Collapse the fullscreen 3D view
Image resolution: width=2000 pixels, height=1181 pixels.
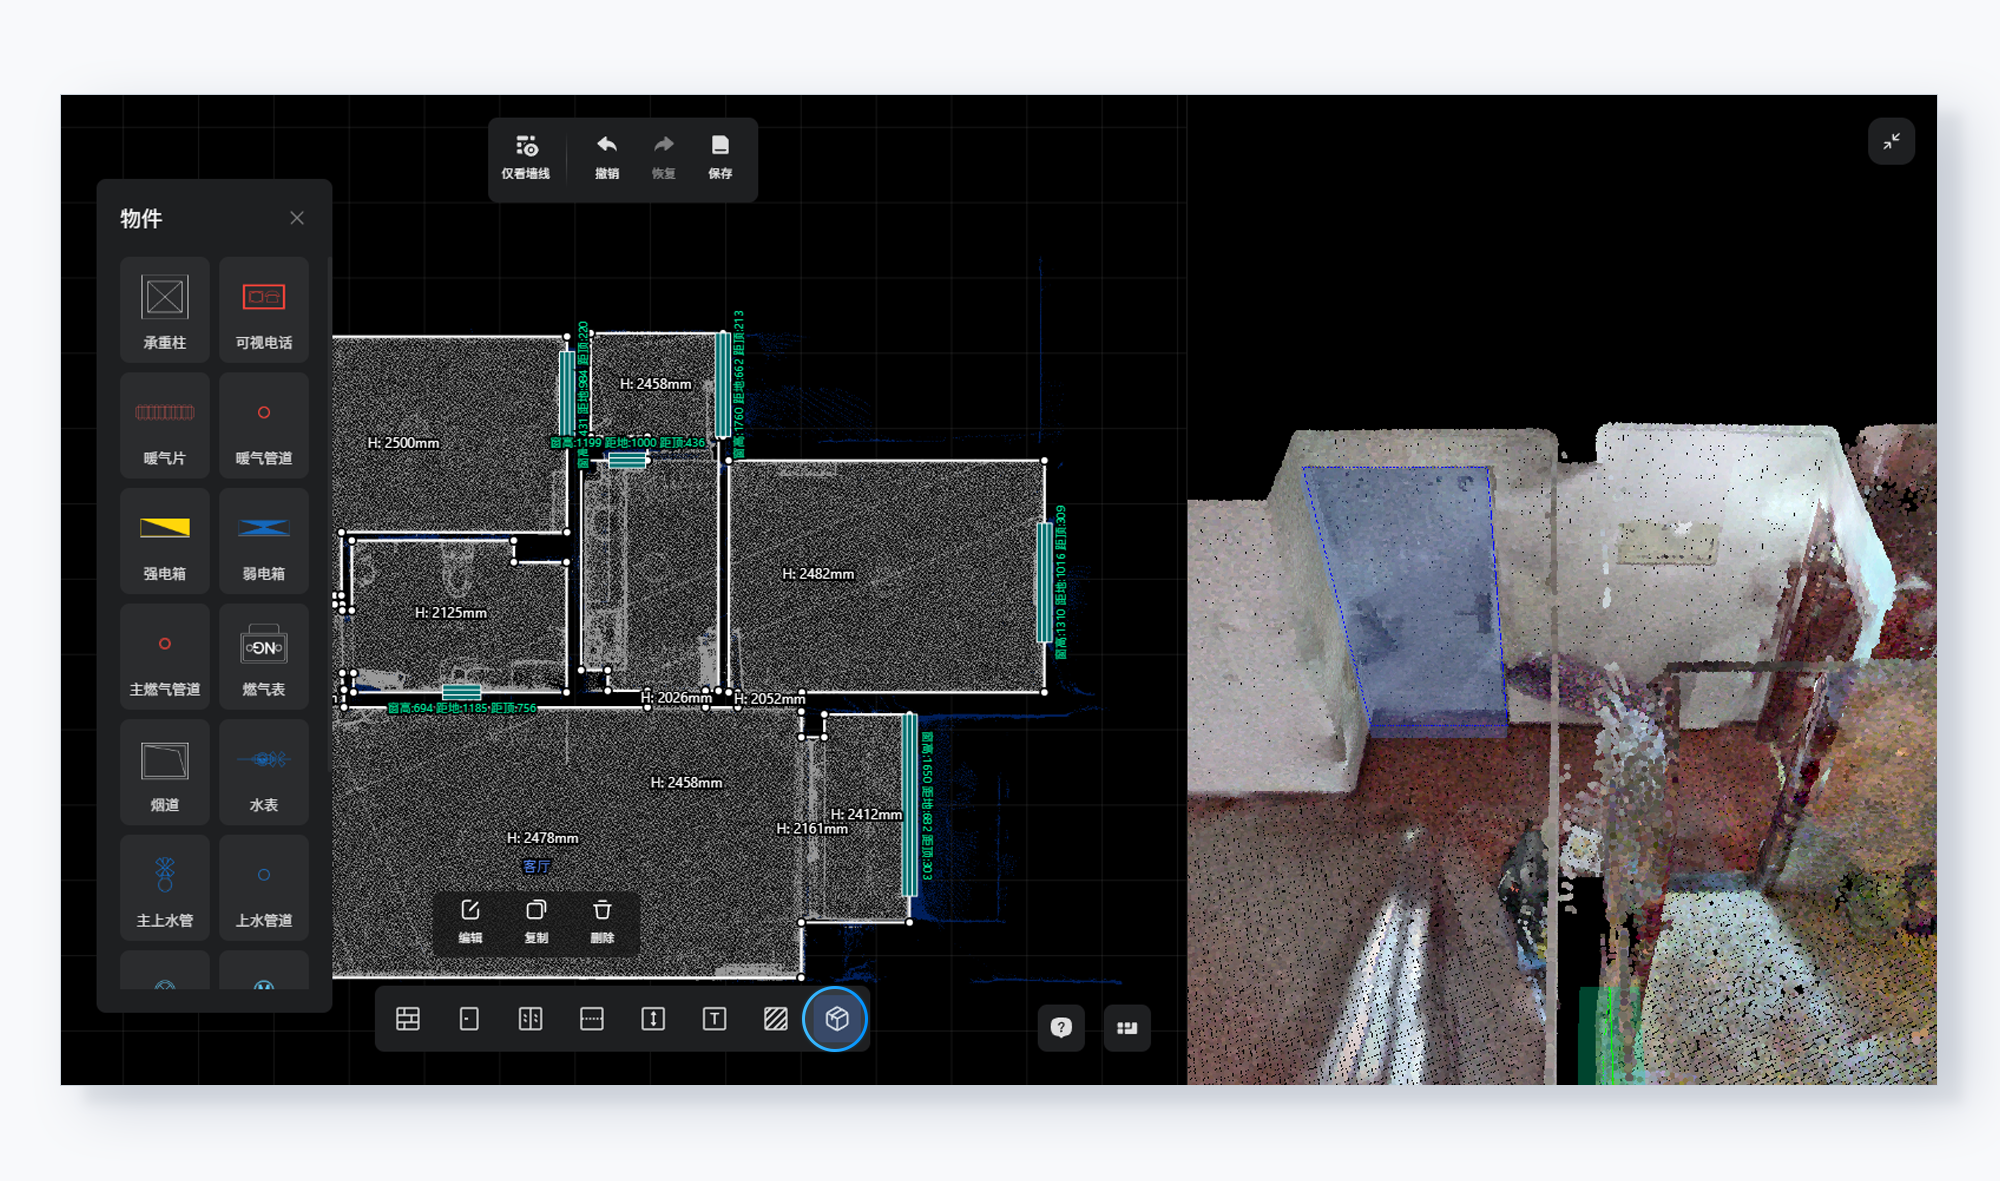(1891, 142)
